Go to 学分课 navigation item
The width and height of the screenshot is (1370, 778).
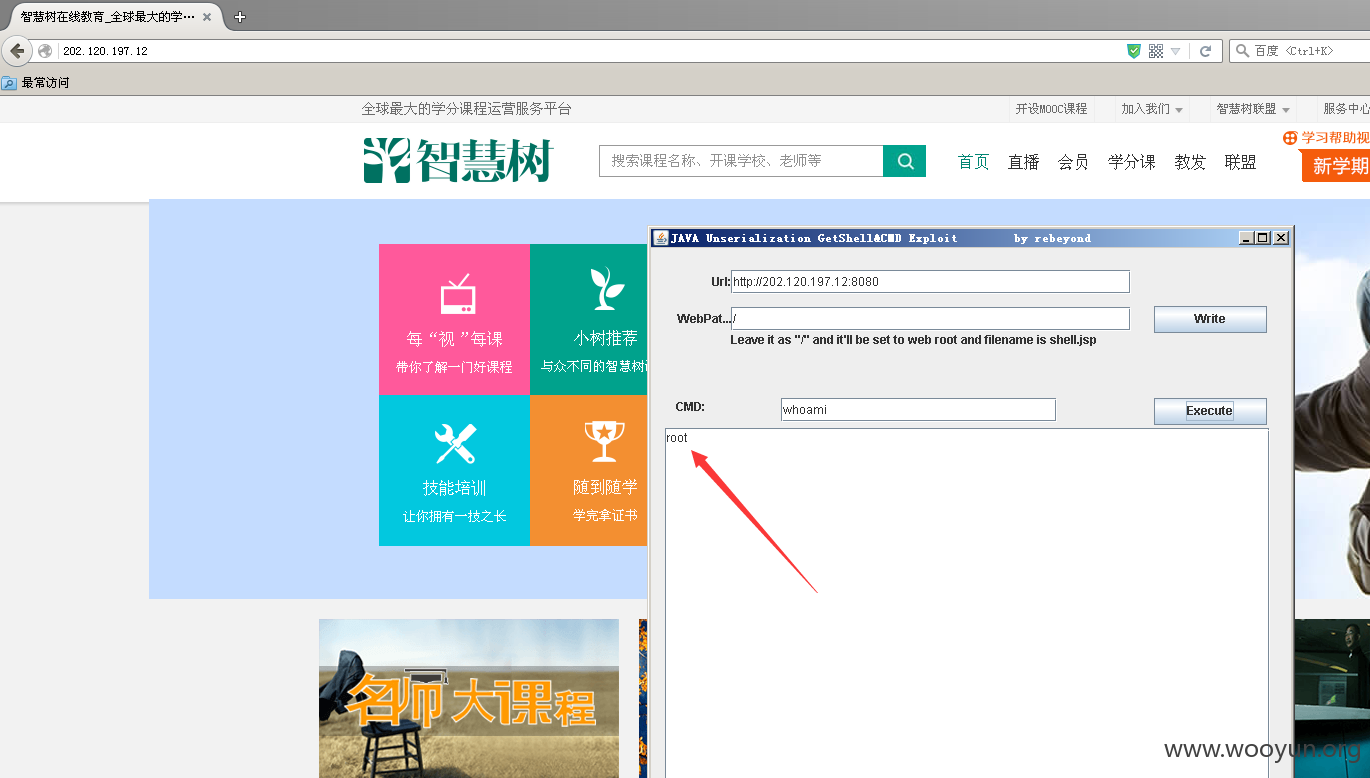[1132, 162]
